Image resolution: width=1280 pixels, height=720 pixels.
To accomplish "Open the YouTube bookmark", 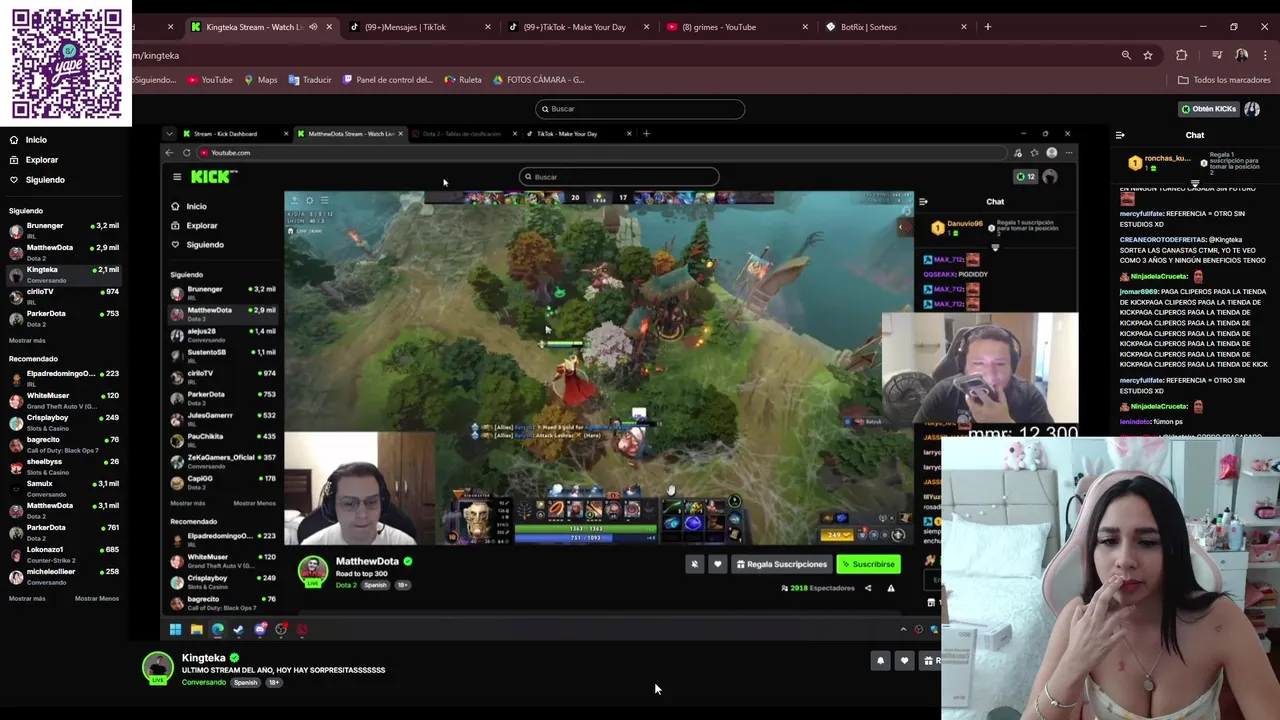I will pos(210,80).
